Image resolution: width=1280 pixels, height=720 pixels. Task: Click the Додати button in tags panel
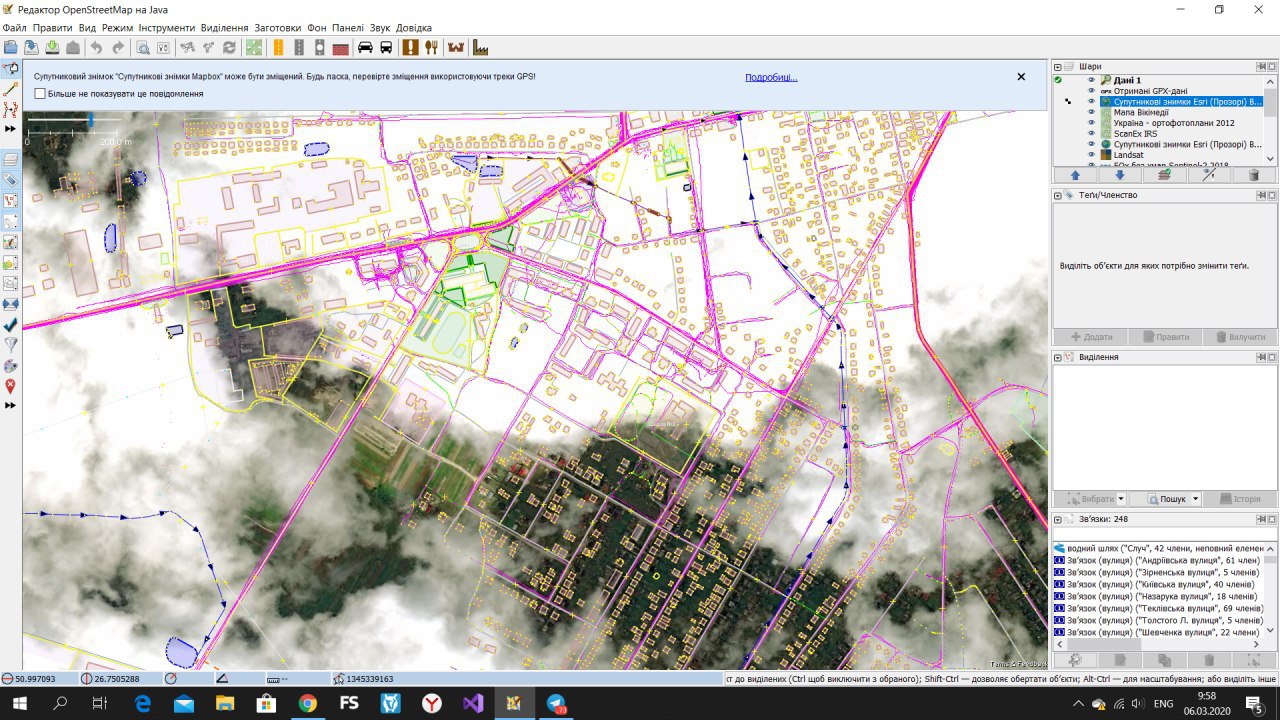tap(1091, 337)
